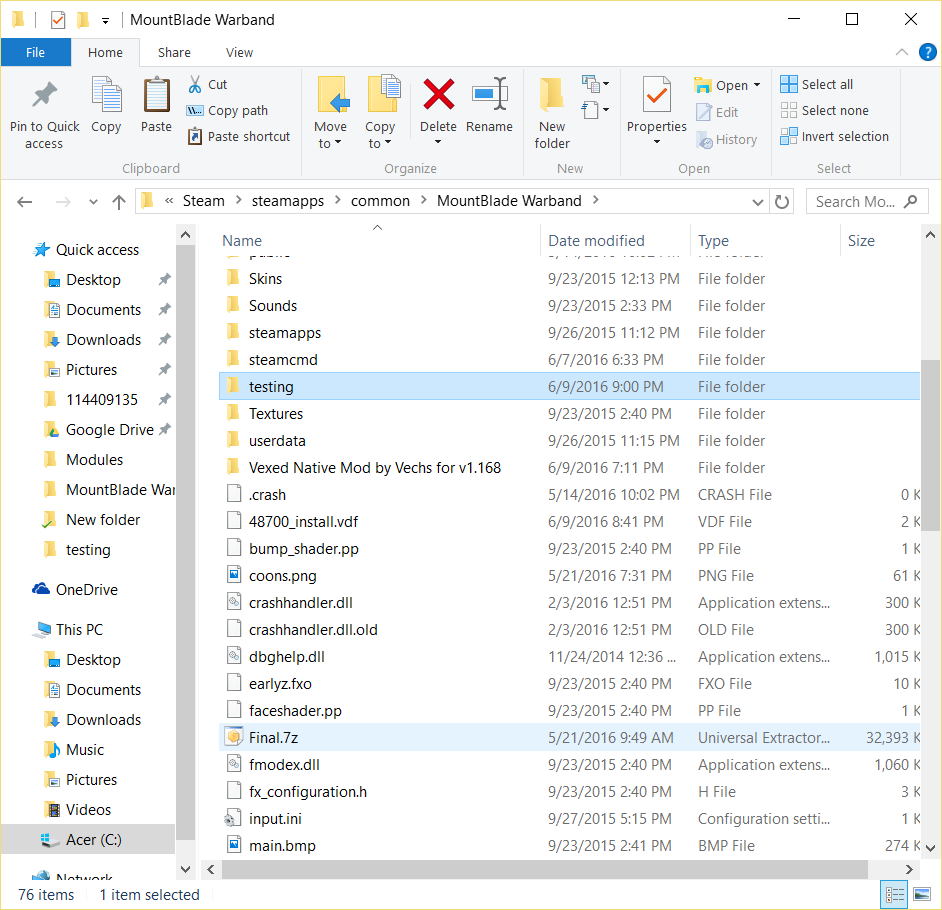Expand the address bar history dropdown
Viewport: 942px width, 910px height.
click(x=758, y=202)
